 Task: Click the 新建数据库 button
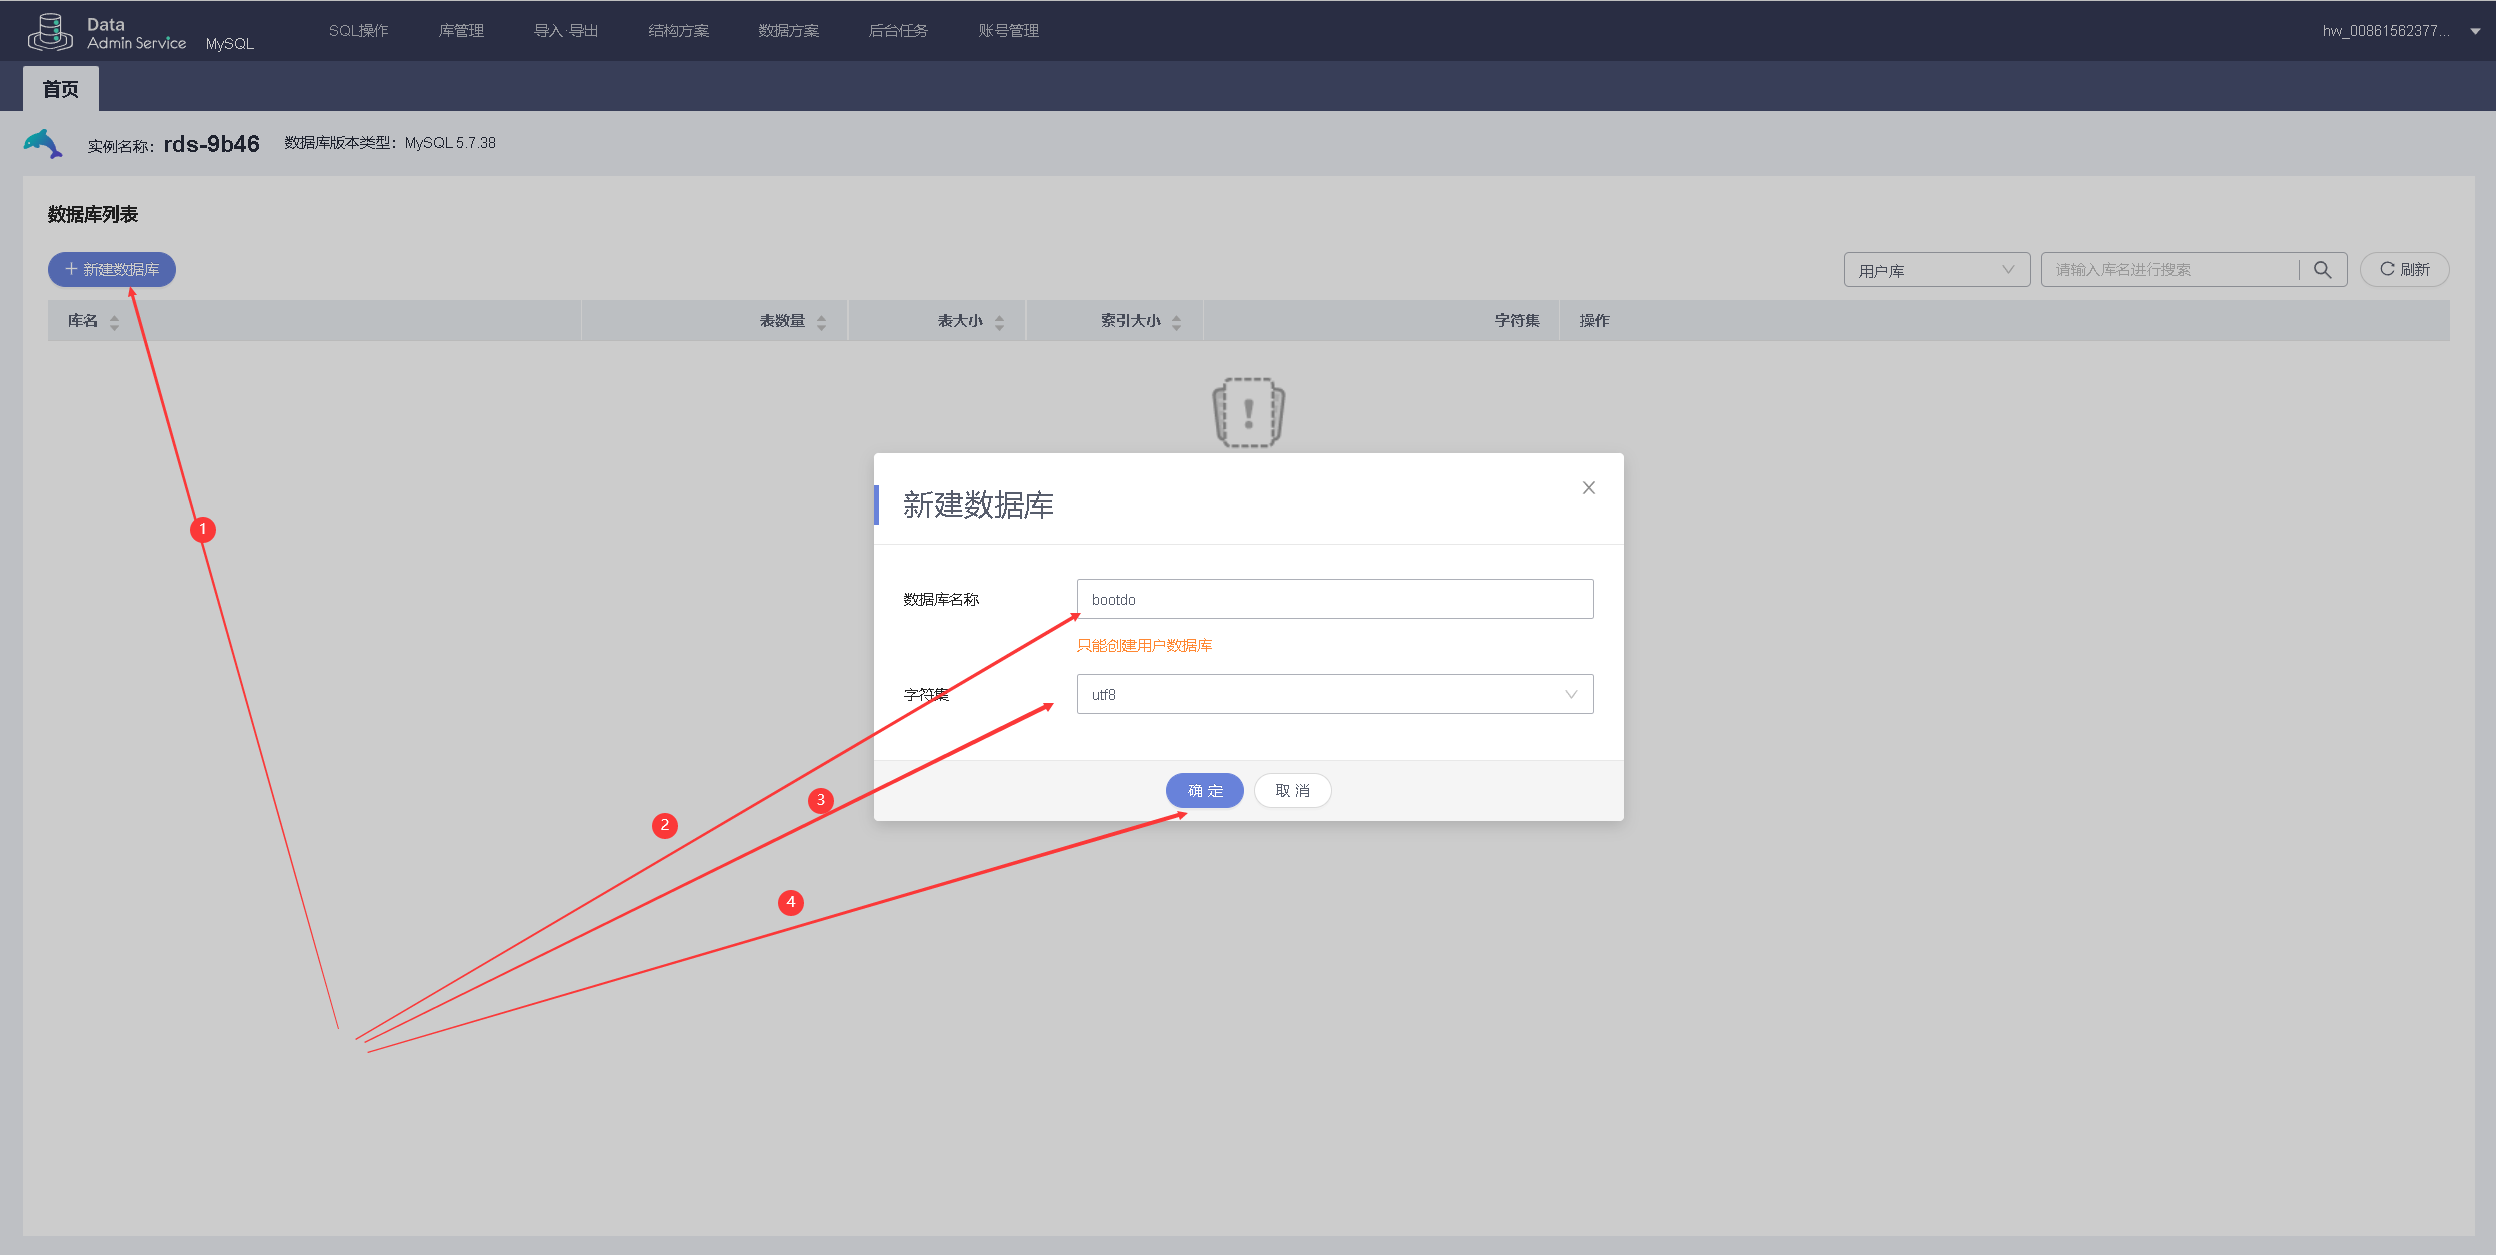[x=111, y=269]
